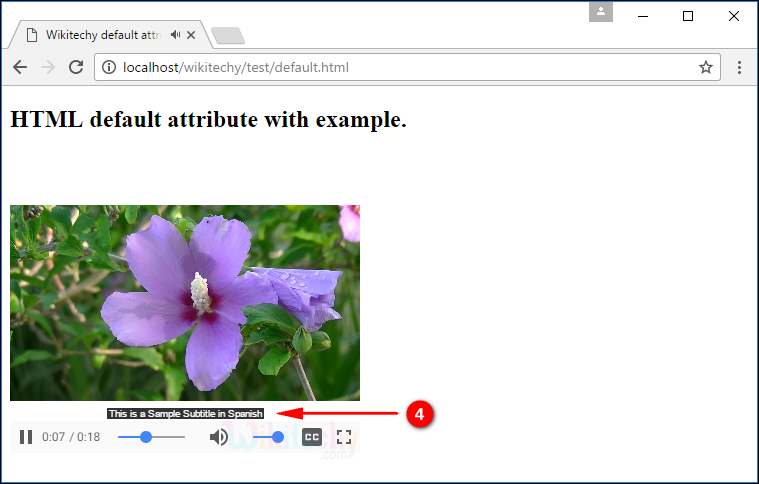The height and width of the screenshot is (484, 759).
Task: Click the video volume slider
Action: (x=267, y=437)
